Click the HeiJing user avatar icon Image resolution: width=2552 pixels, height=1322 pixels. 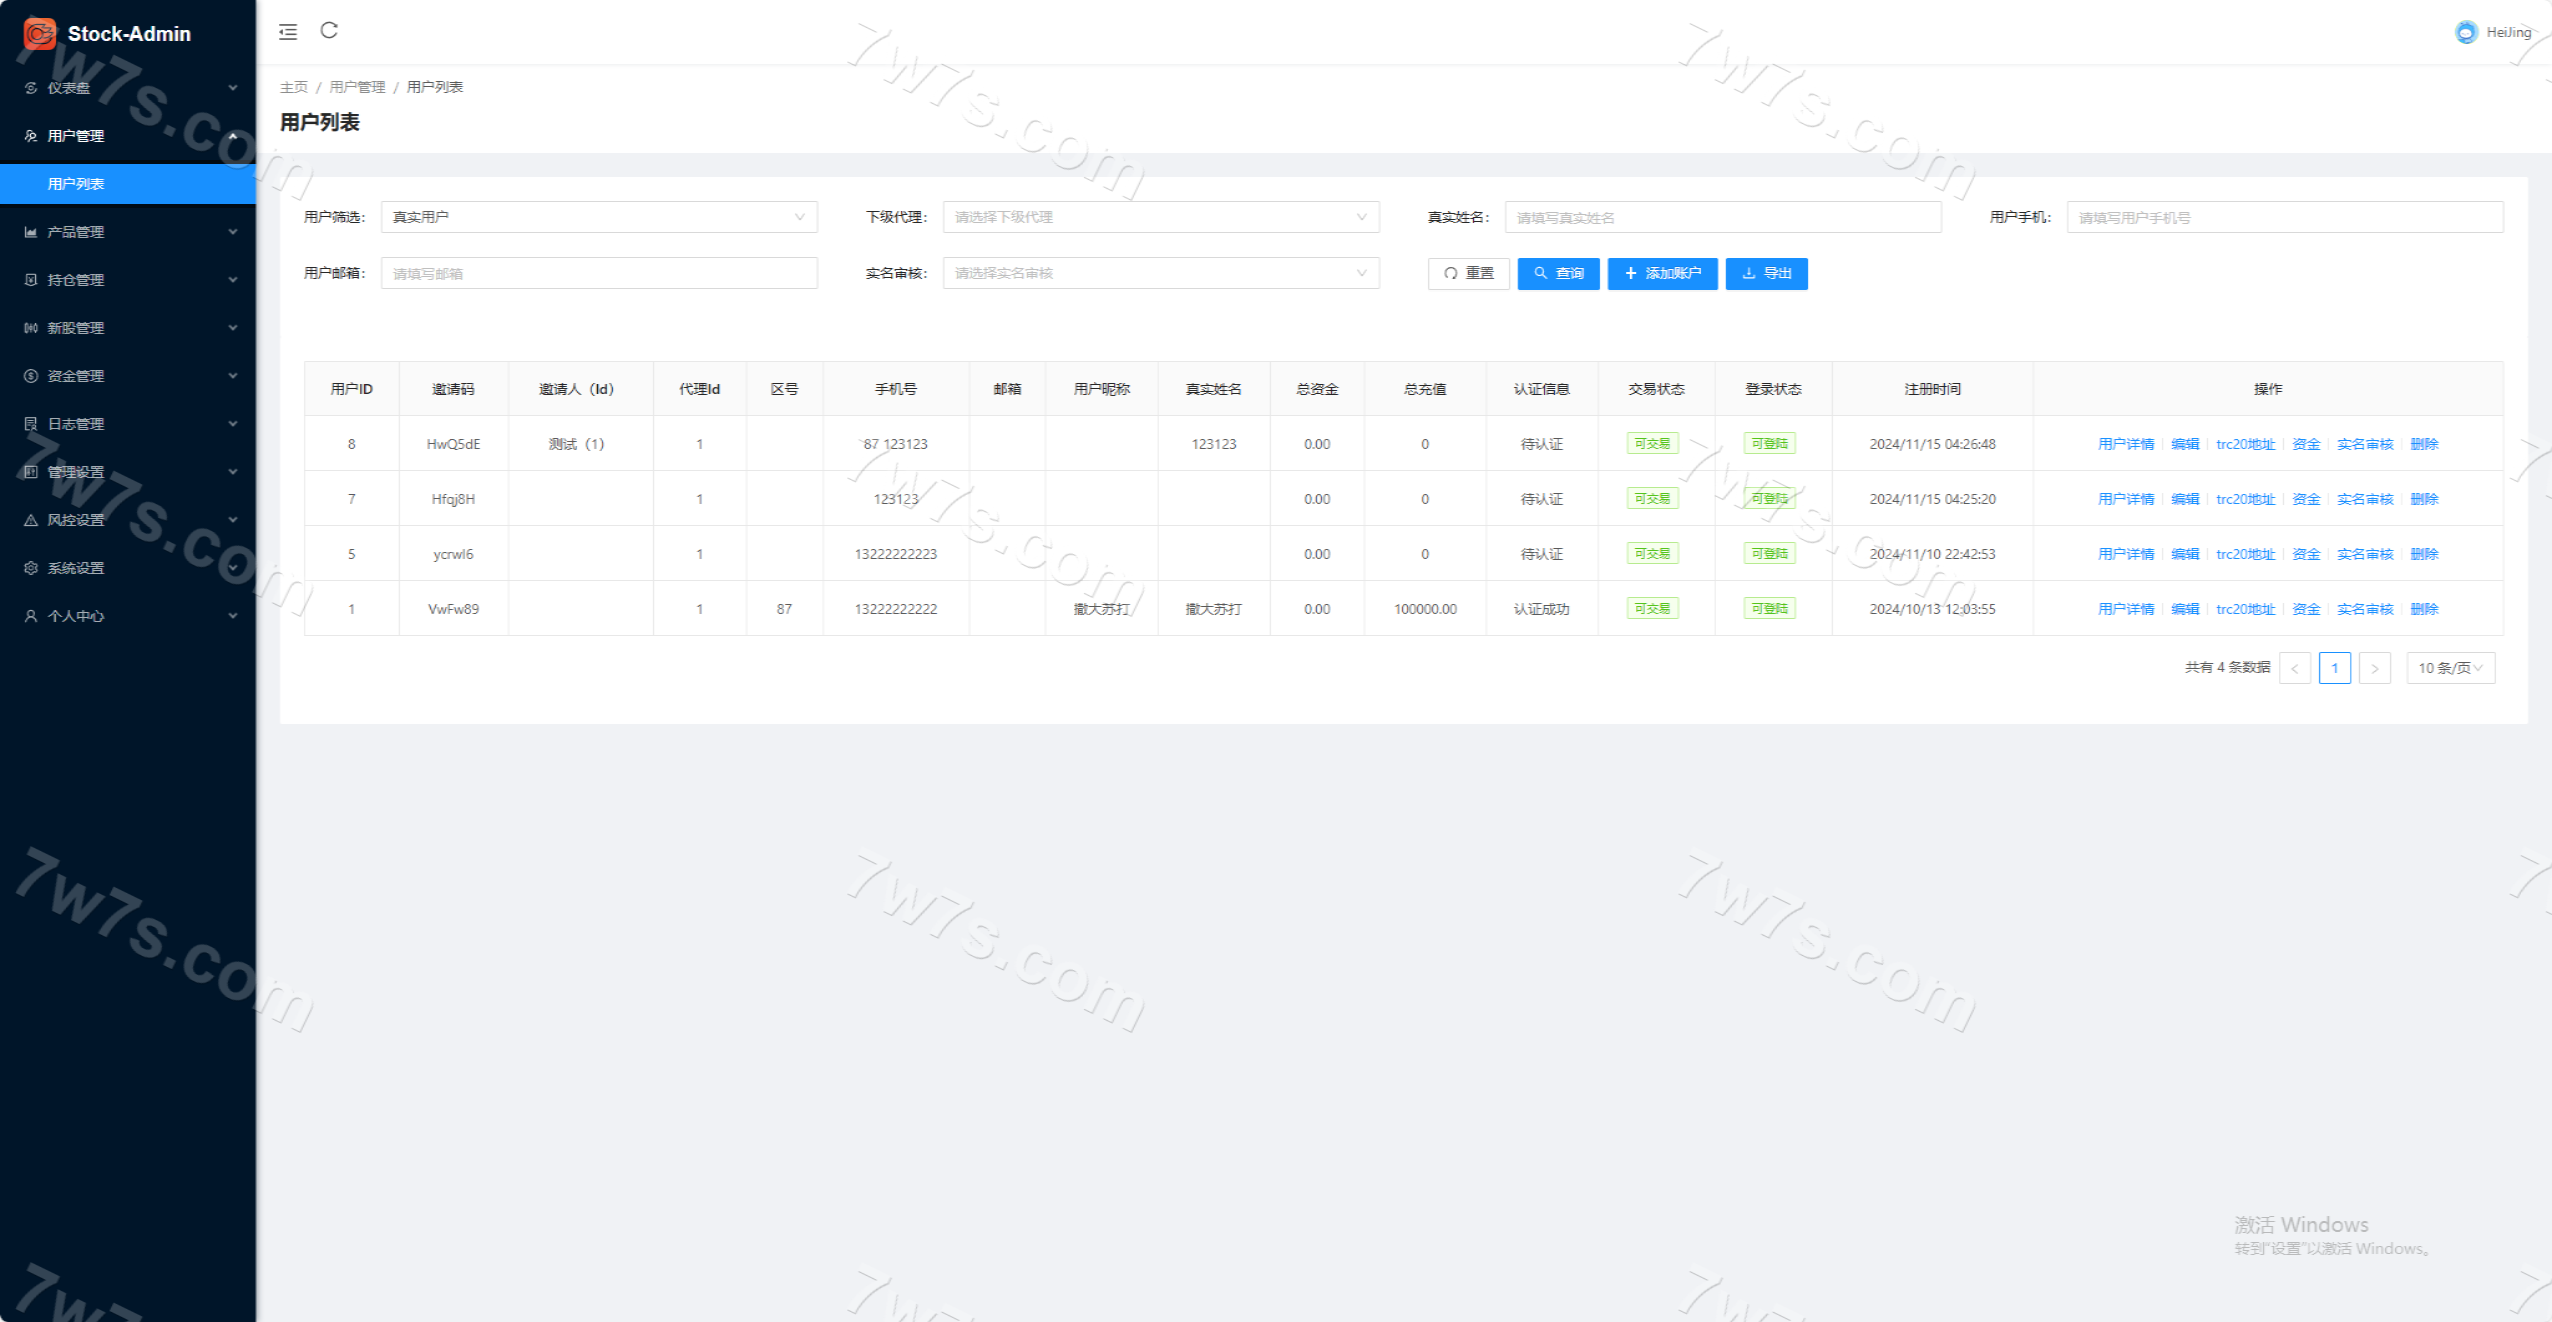[2466, 32]
